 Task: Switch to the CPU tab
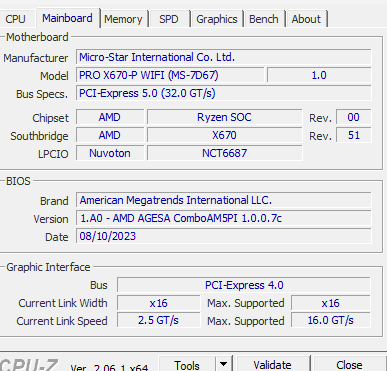point(16,19)
